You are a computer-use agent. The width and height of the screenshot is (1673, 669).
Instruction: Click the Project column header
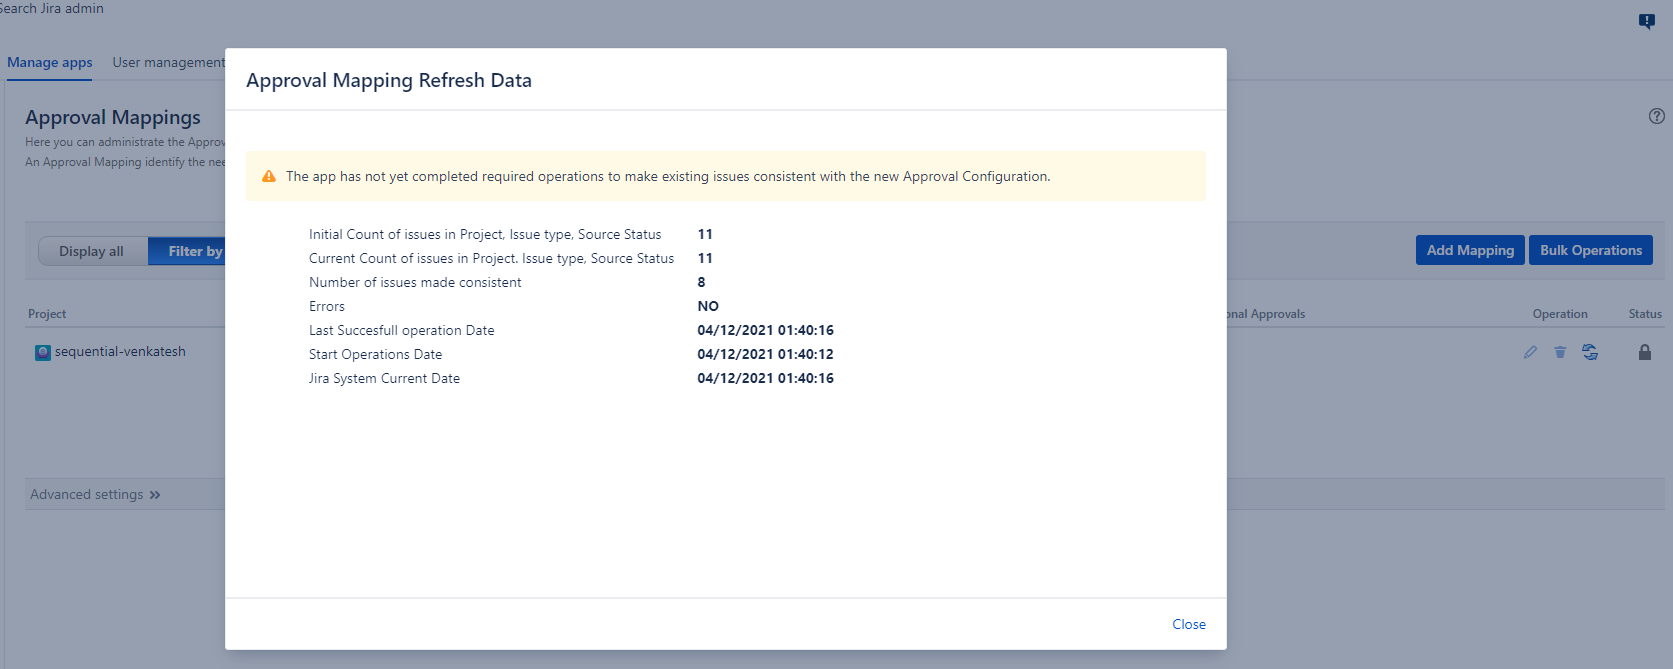tap(47, 314)
